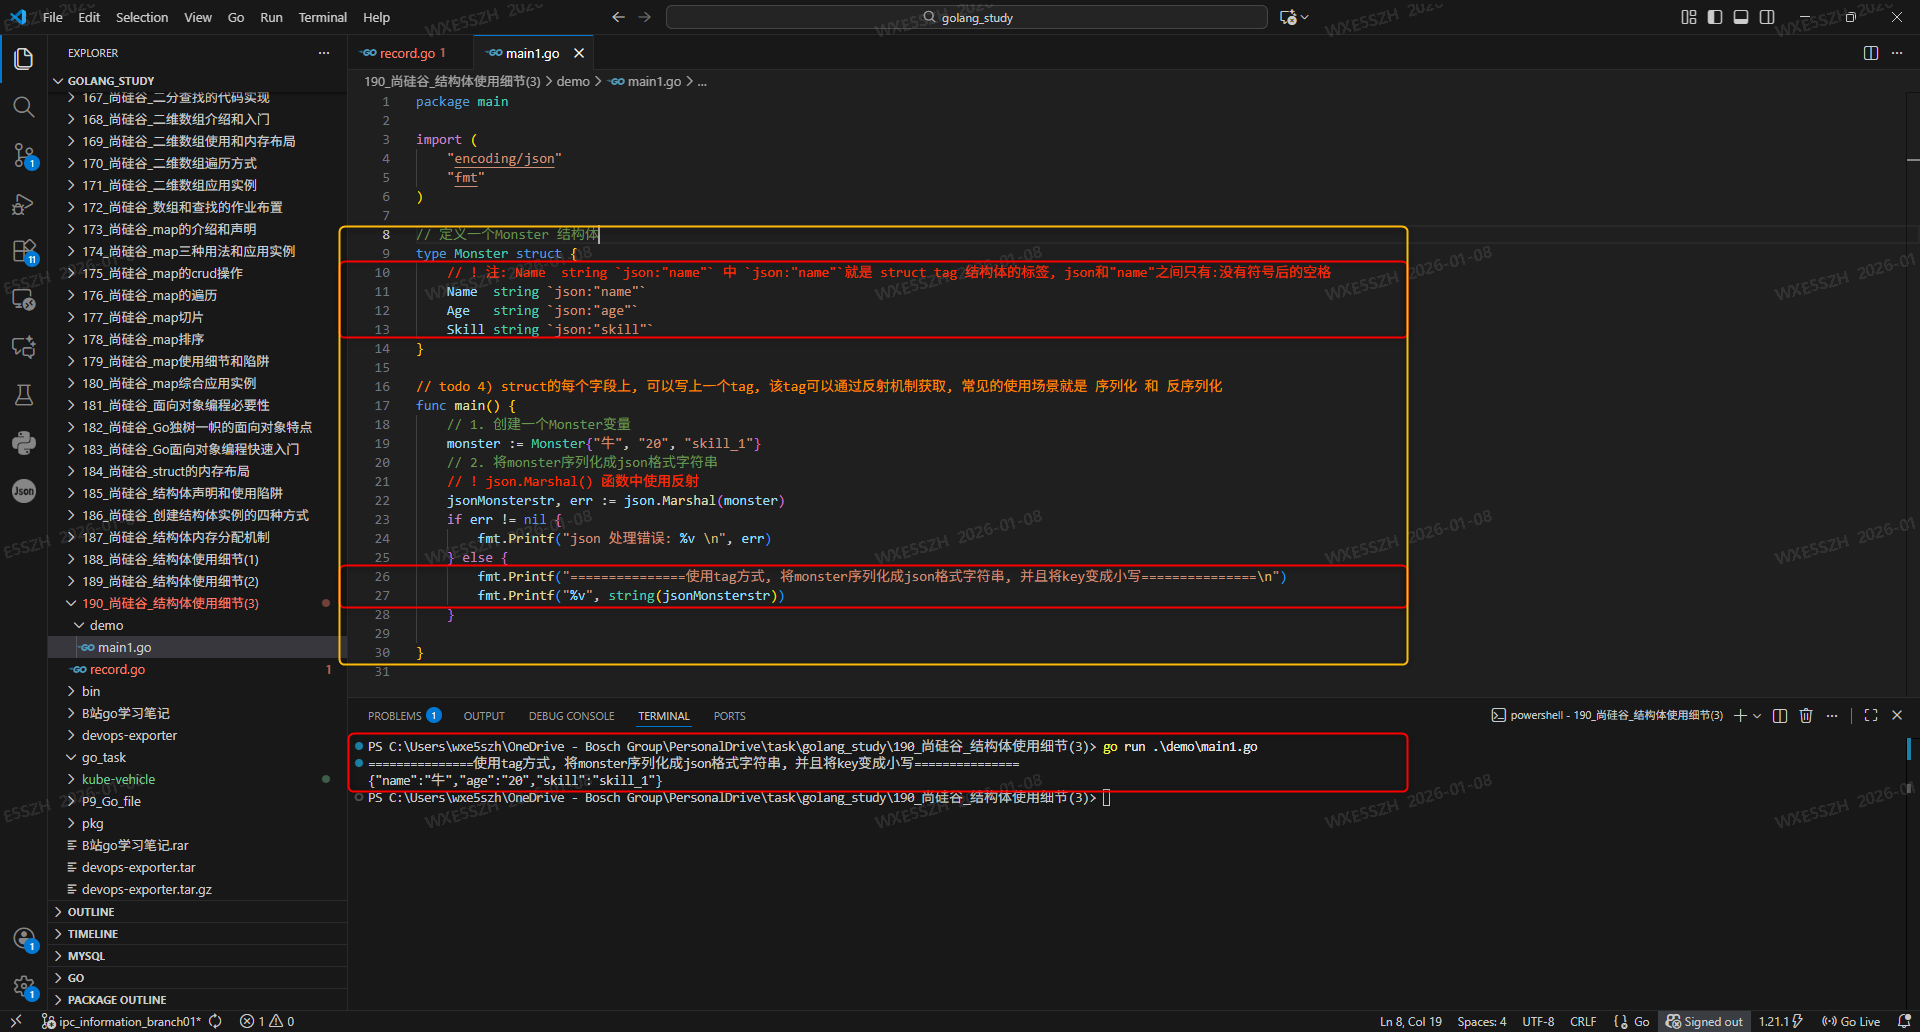
Task: Go back with navigation arrow
Action: (618, 17)
